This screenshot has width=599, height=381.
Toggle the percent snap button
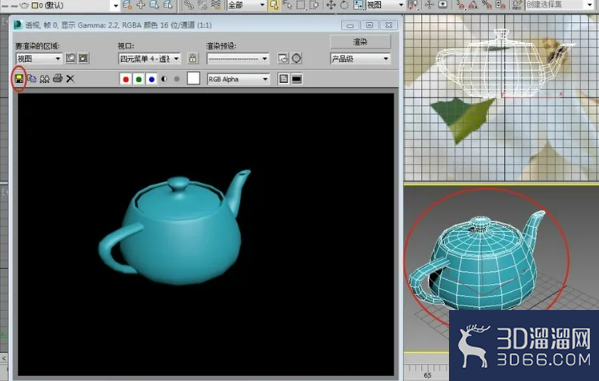(x=487, y=5)
